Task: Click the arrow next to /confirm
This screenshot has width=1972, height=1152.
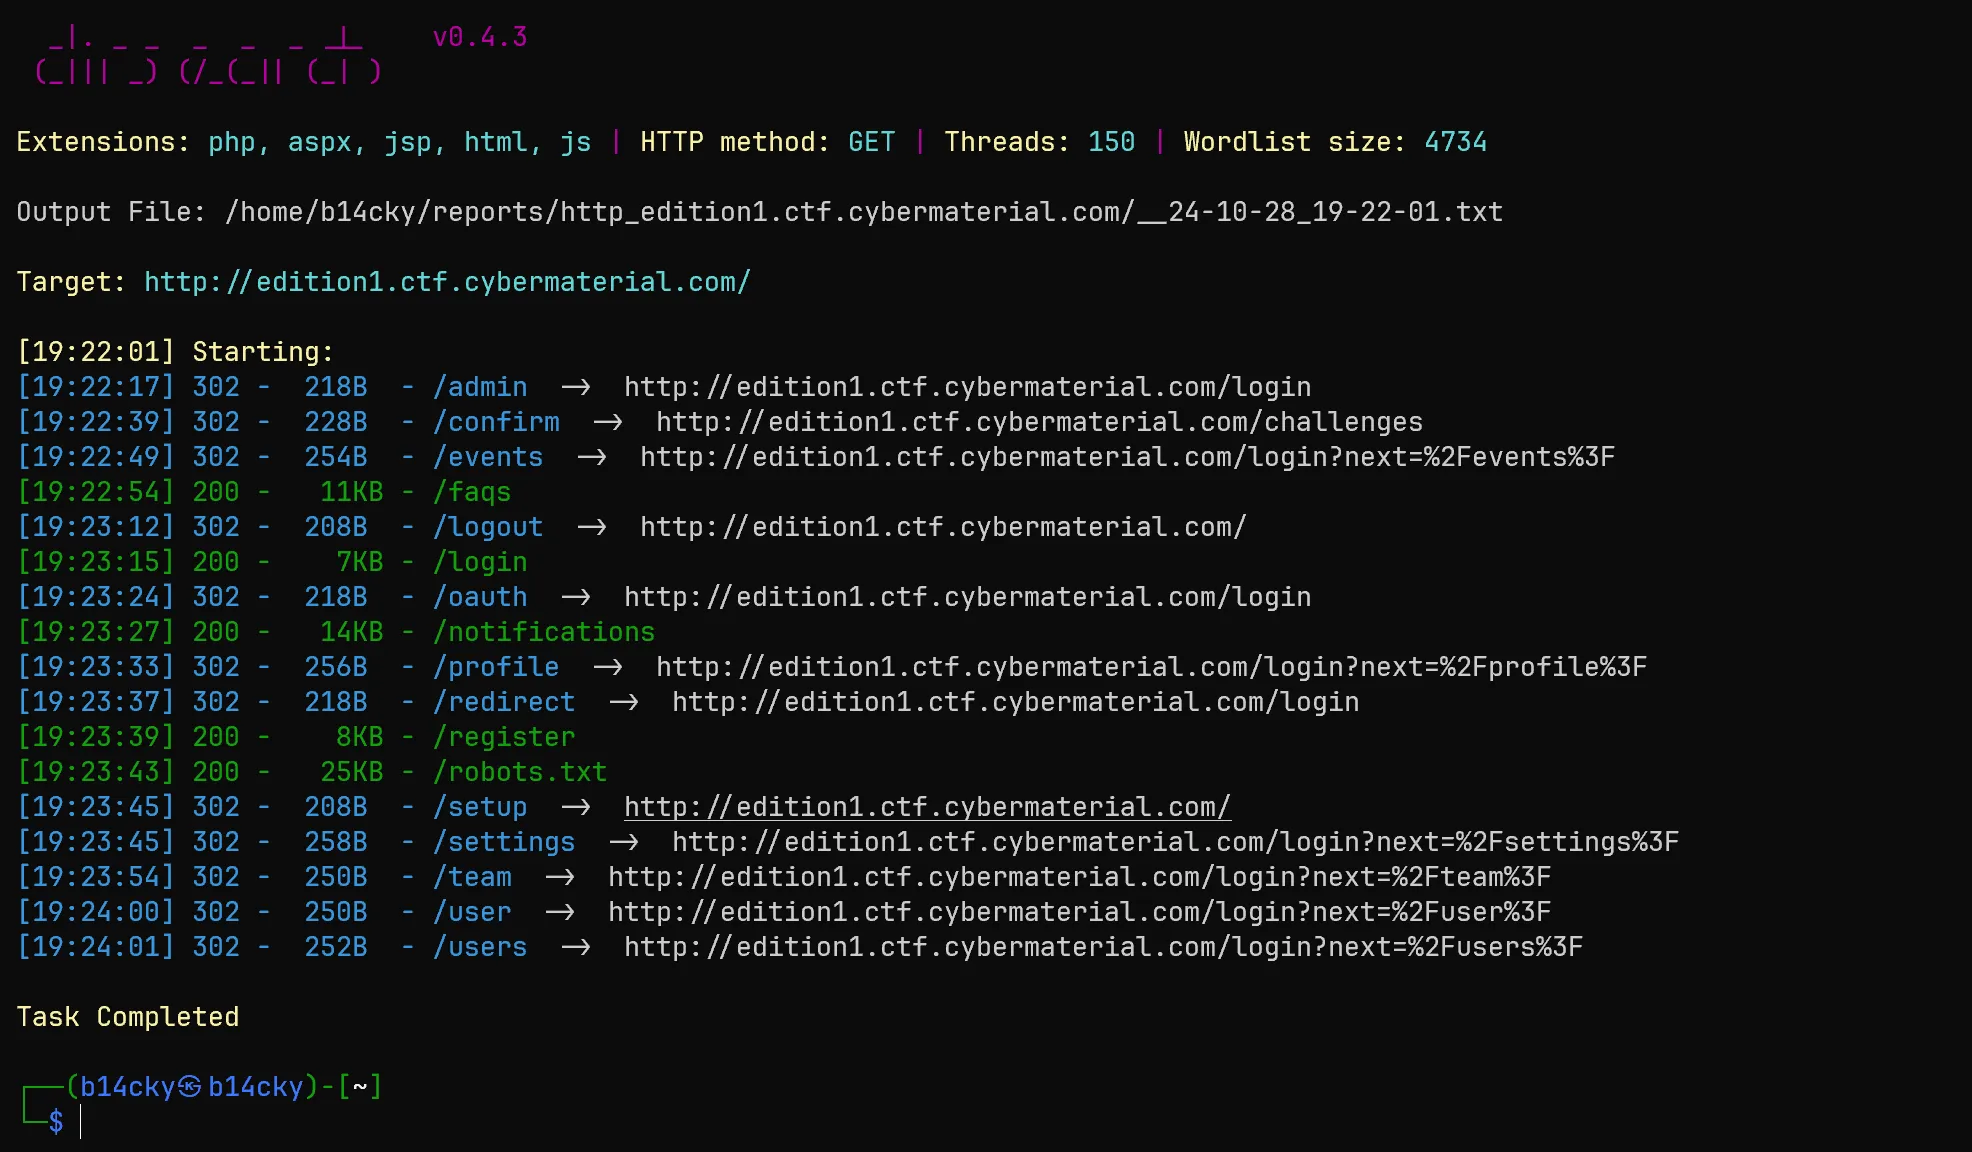Action: [607, 422]
